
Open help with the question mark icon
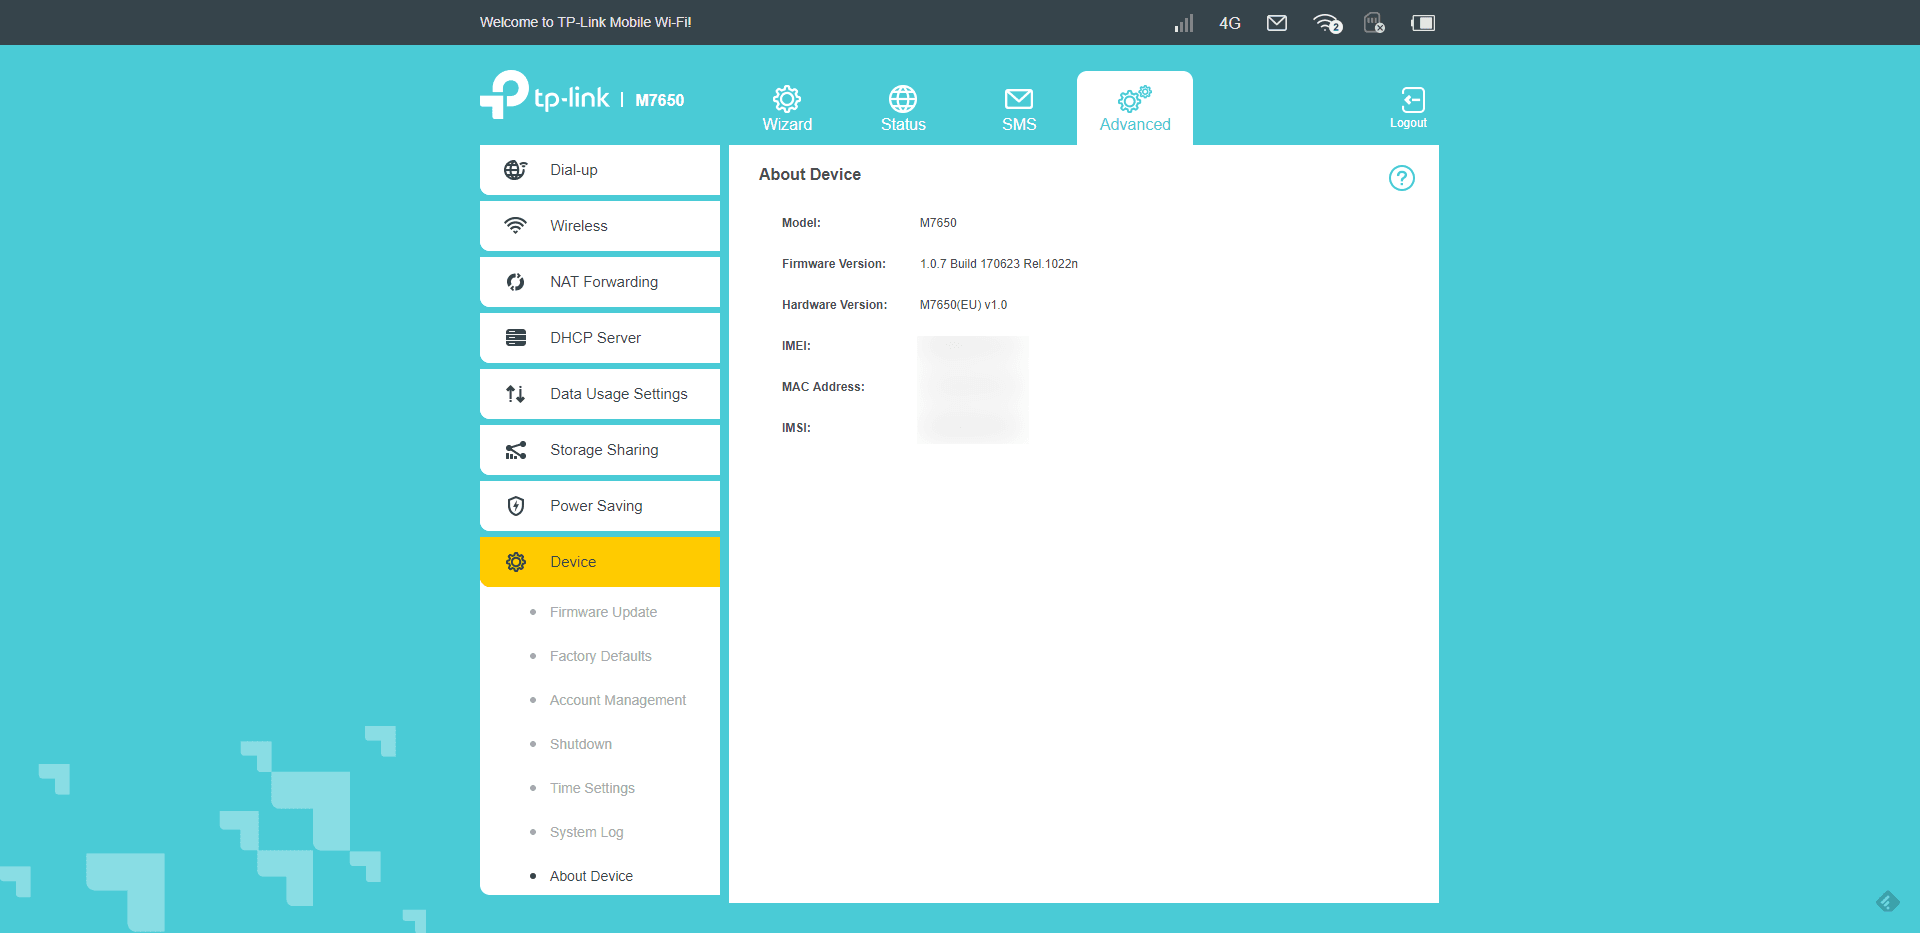click(1402, 178)
